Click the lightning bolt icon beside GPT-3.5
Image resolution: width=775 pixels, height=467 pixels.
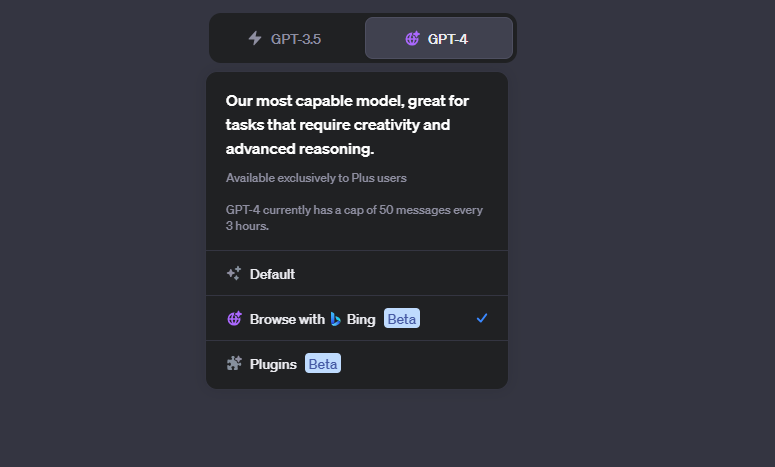[x=255, y=38]
